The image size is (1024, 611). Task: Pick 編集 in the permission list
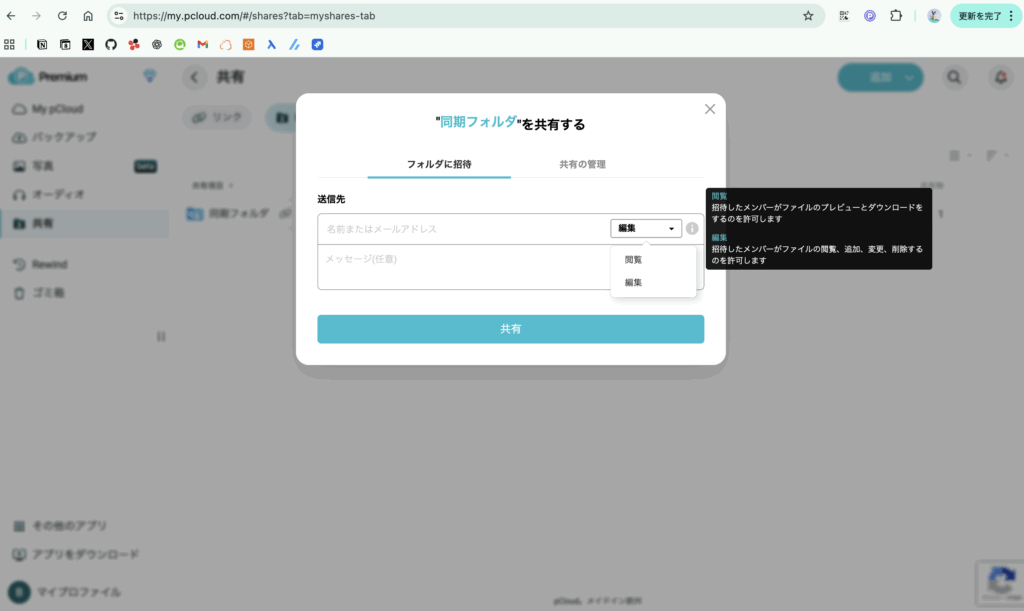[x=634, y=283]
